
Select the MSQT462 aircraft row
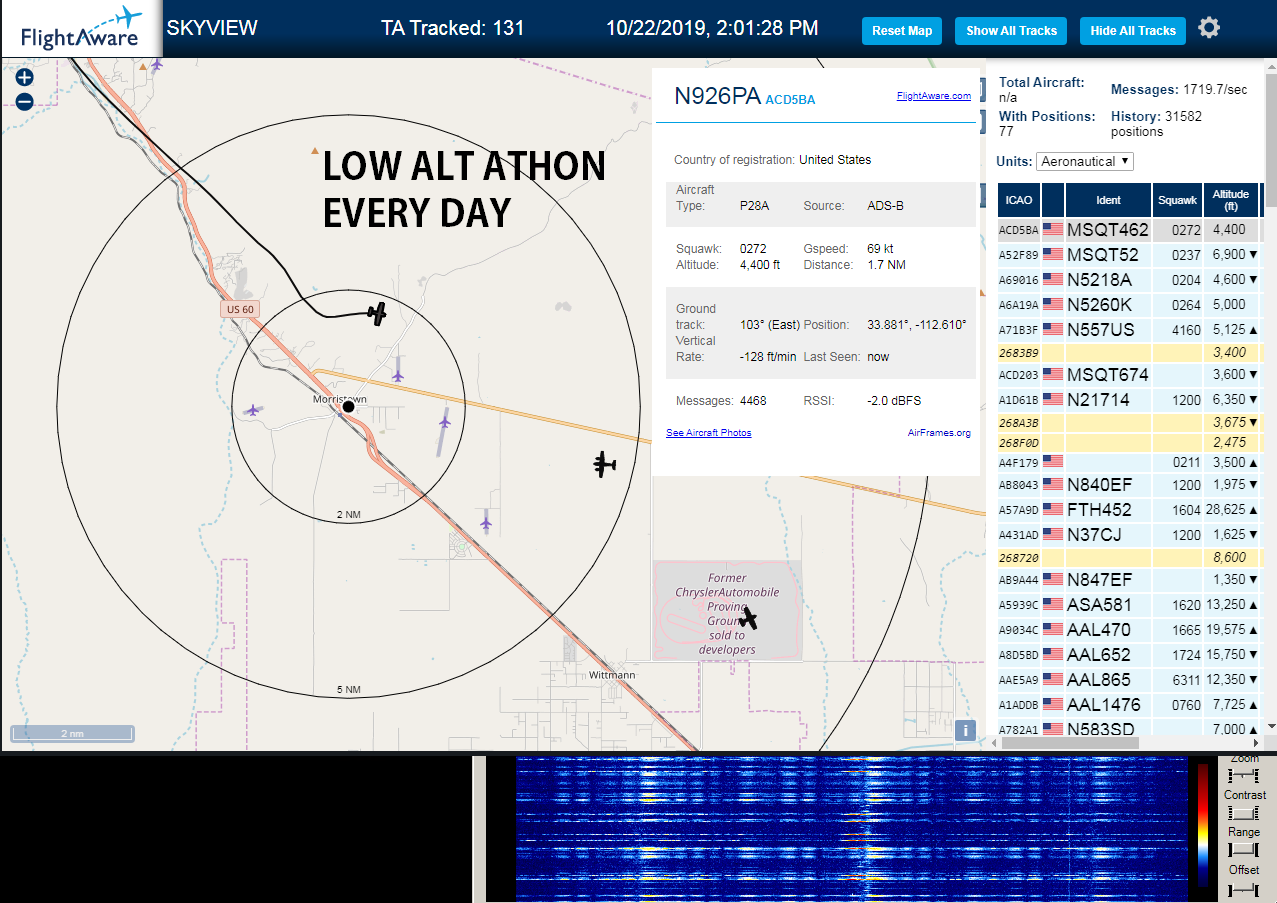click(x=1130, y=230)
